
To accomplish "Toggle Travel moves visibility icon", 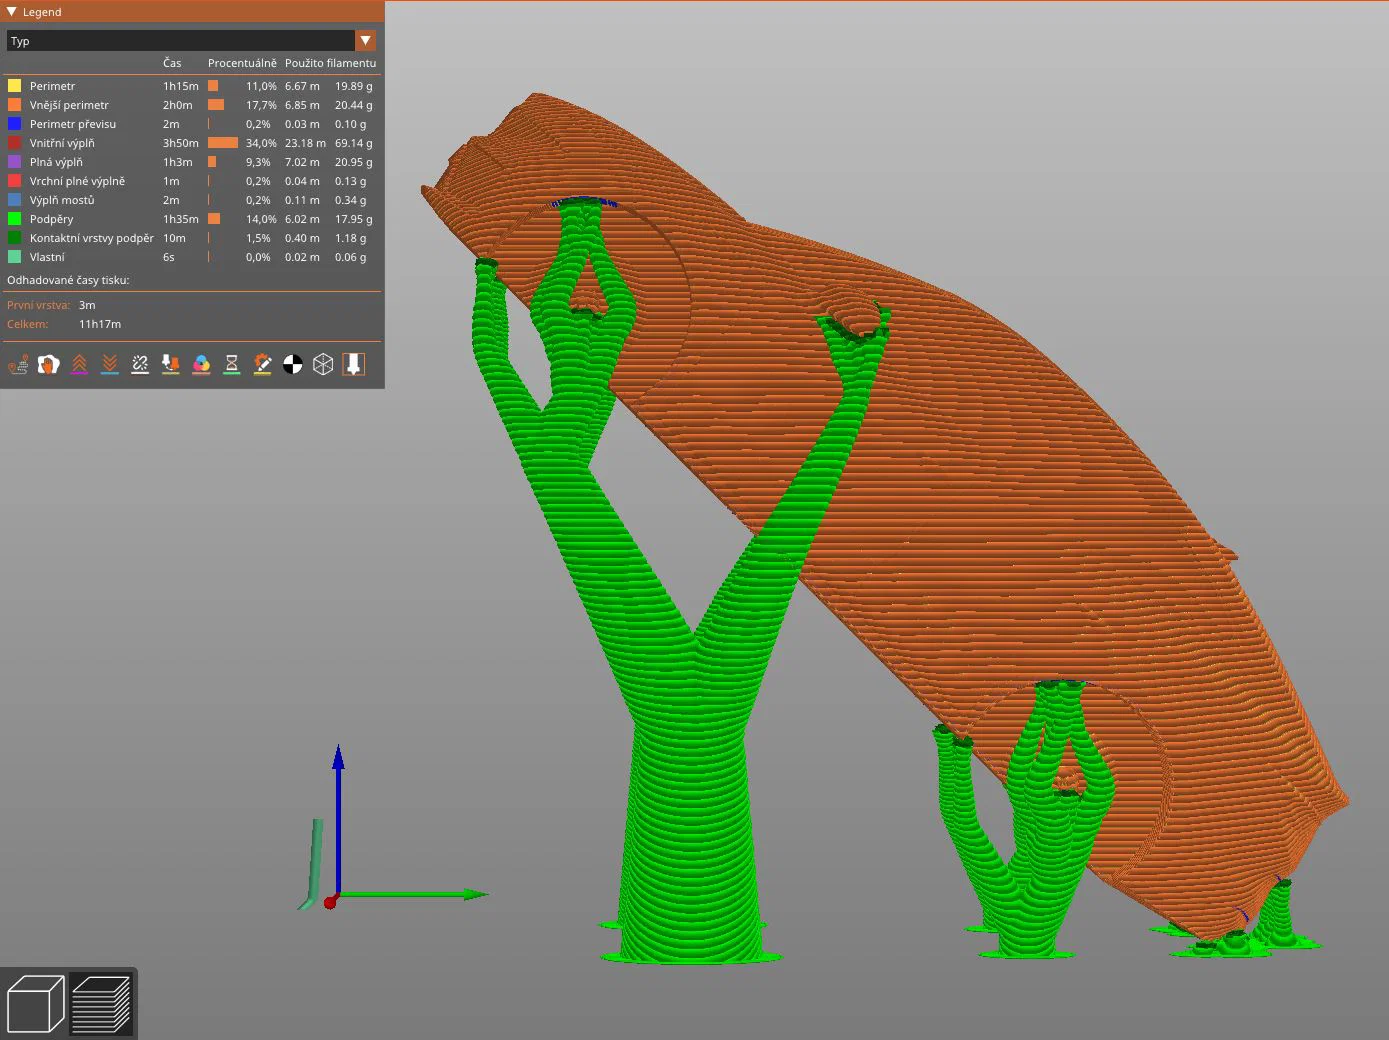I will [18, 365].
